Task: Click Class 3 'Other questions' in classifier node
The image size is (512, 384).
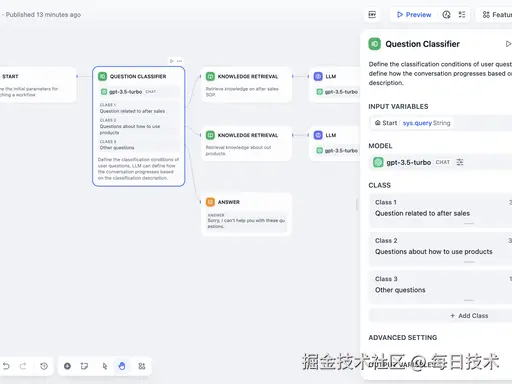Action: [x=139, y=145]
